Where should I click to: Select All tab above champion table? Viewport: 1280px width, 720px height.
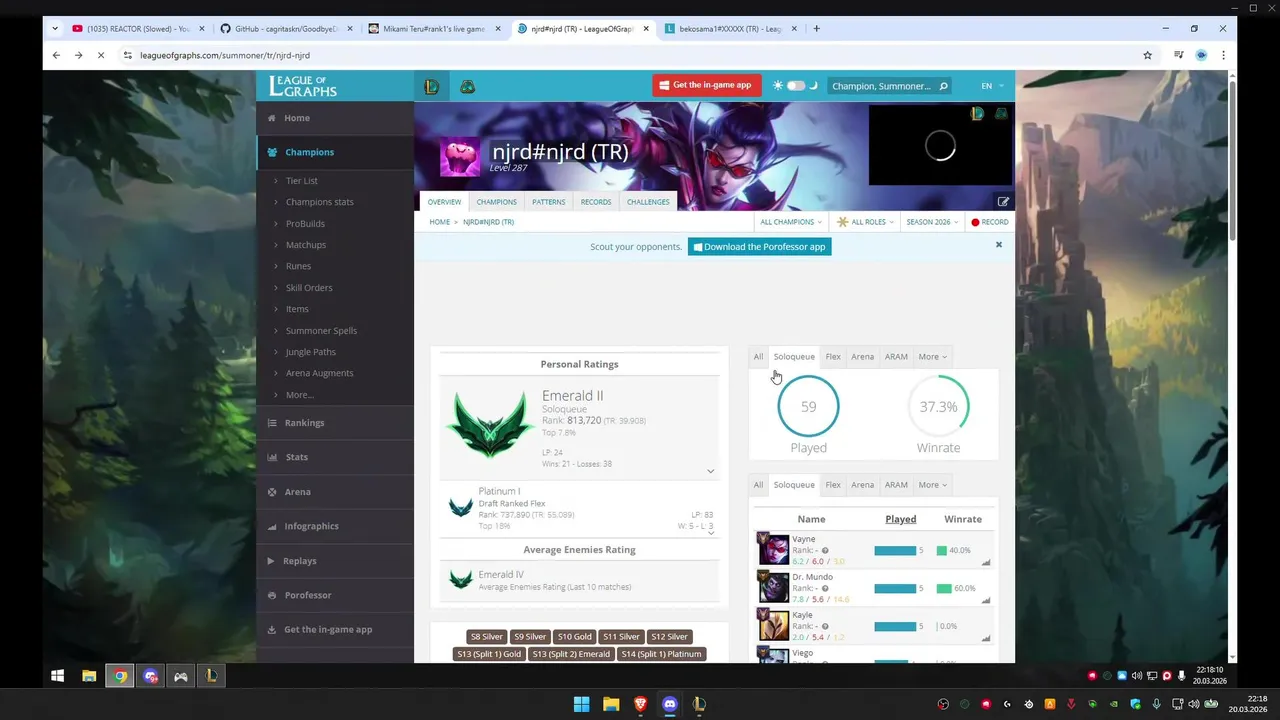pyautogui.click(x=758, y=485)
